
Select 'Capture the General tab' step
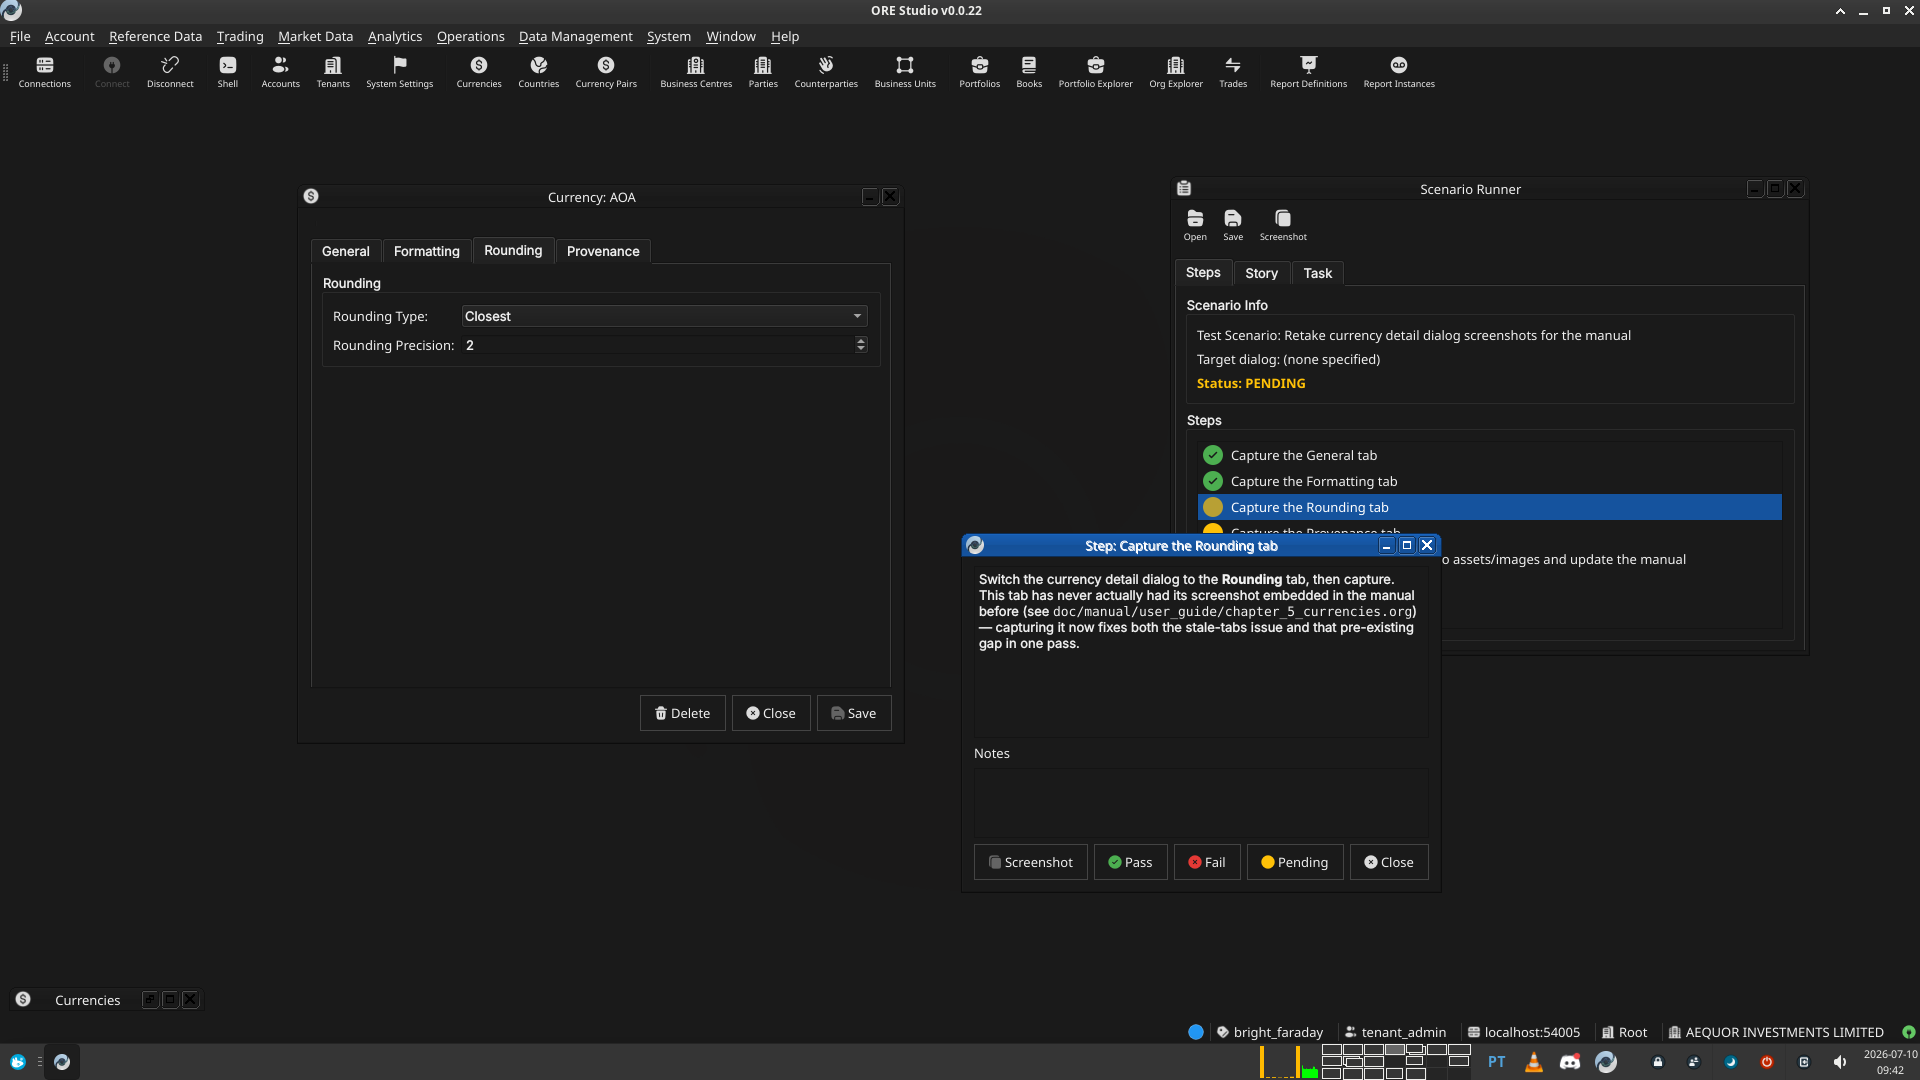tap(1489, 455)
